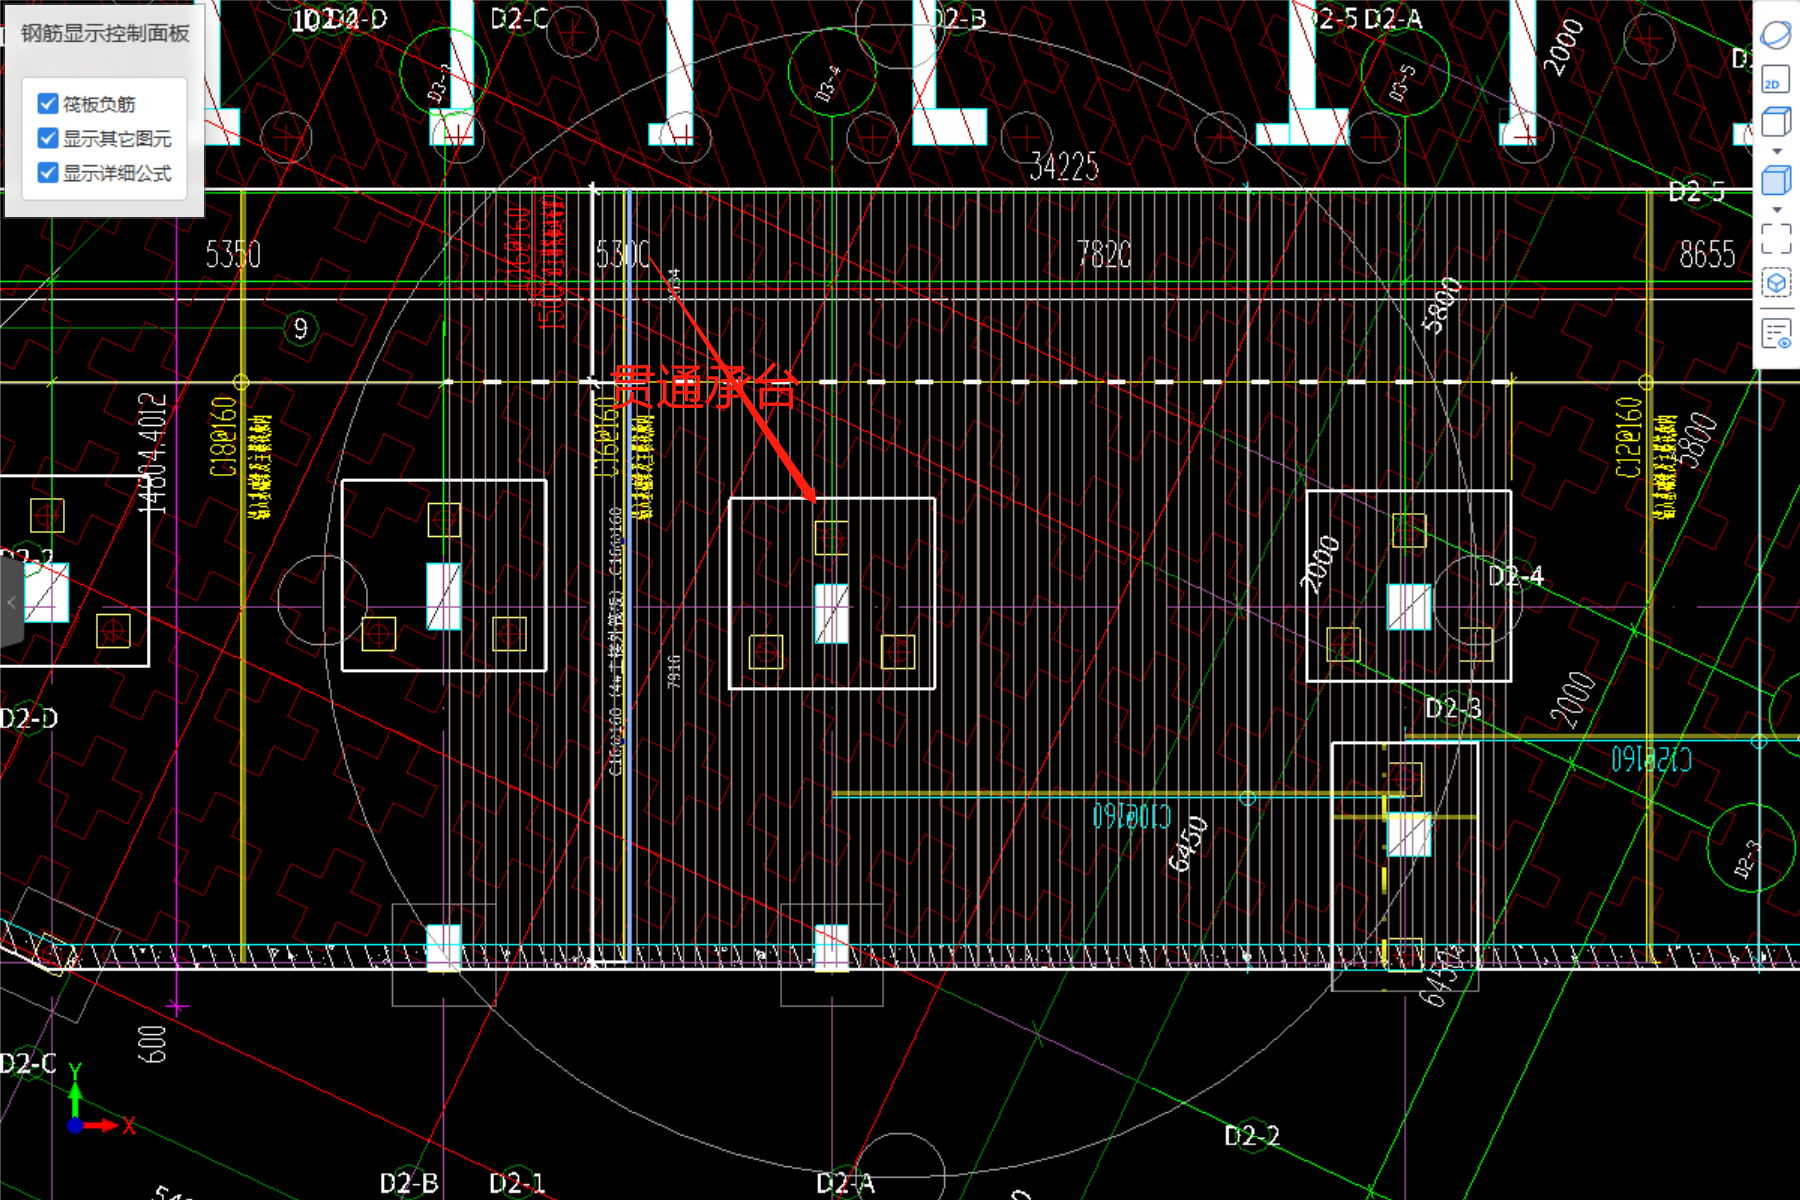The image size is (1800, 1200).
Task: Click the 钢筋显示控制面板 panel title
Action: click(105, 34)
